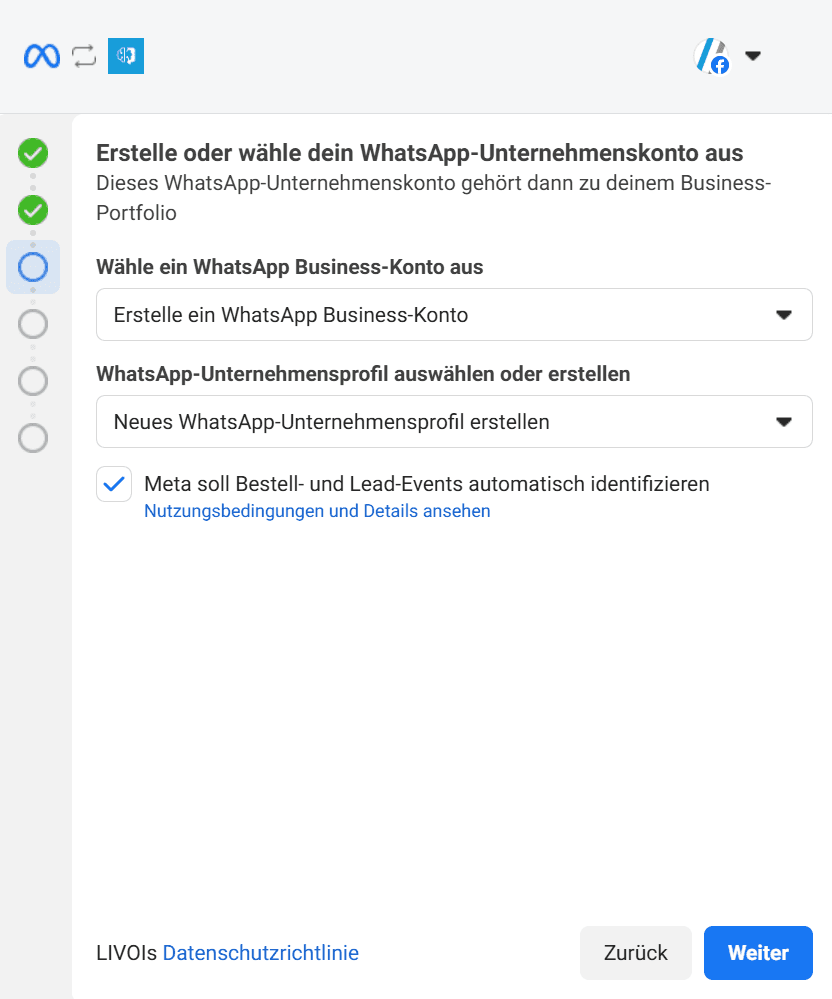Open the WhatsApp Business-Konto dropdown
Viewport: 832px width, 999px height.
pos(784,314)
